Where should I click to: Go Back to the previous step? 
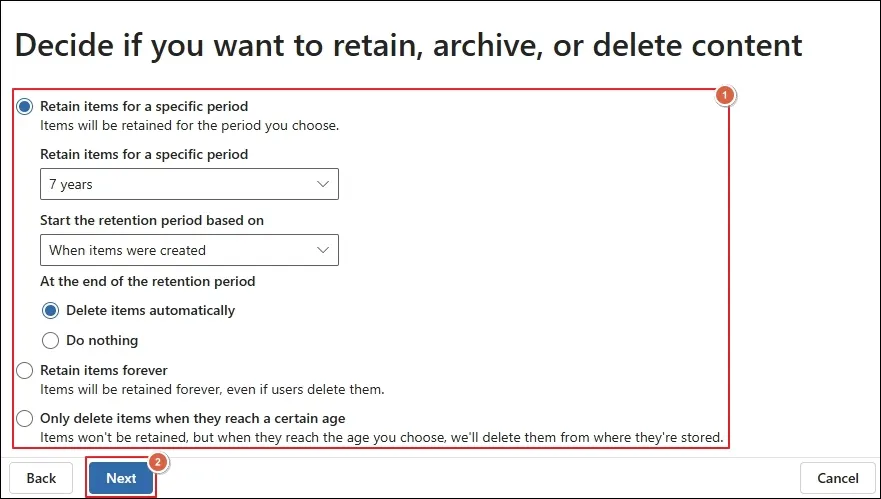pyautogui.click(x=41, y=478)
